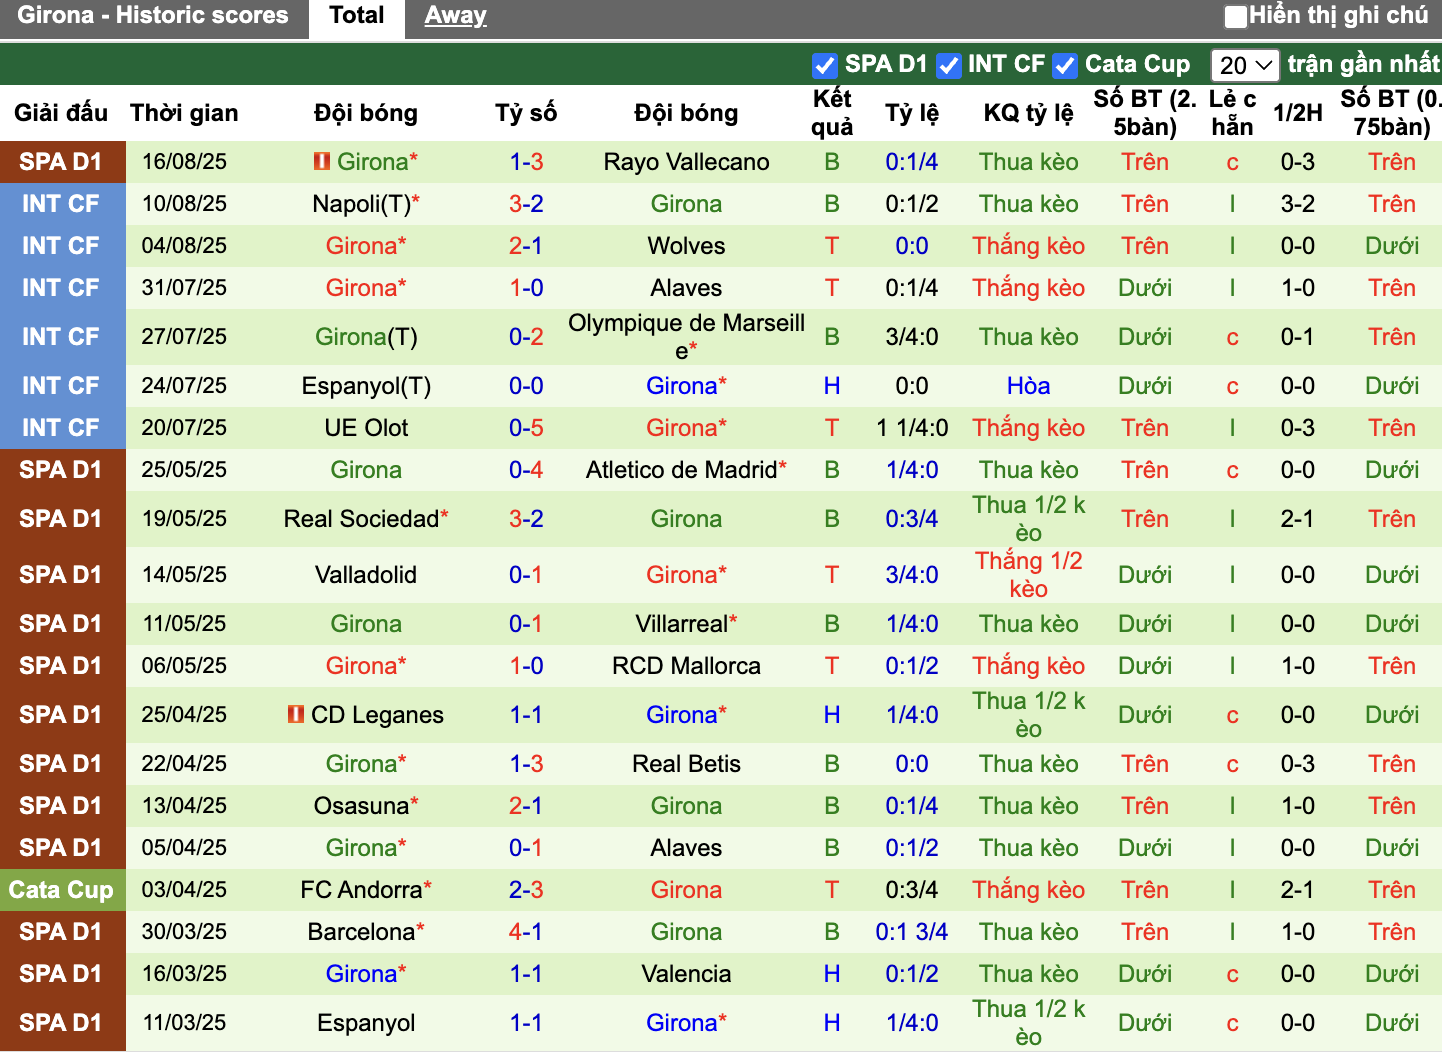Click the Kết quả column header
1442x1052 pixels.
(x=832, y=112)
